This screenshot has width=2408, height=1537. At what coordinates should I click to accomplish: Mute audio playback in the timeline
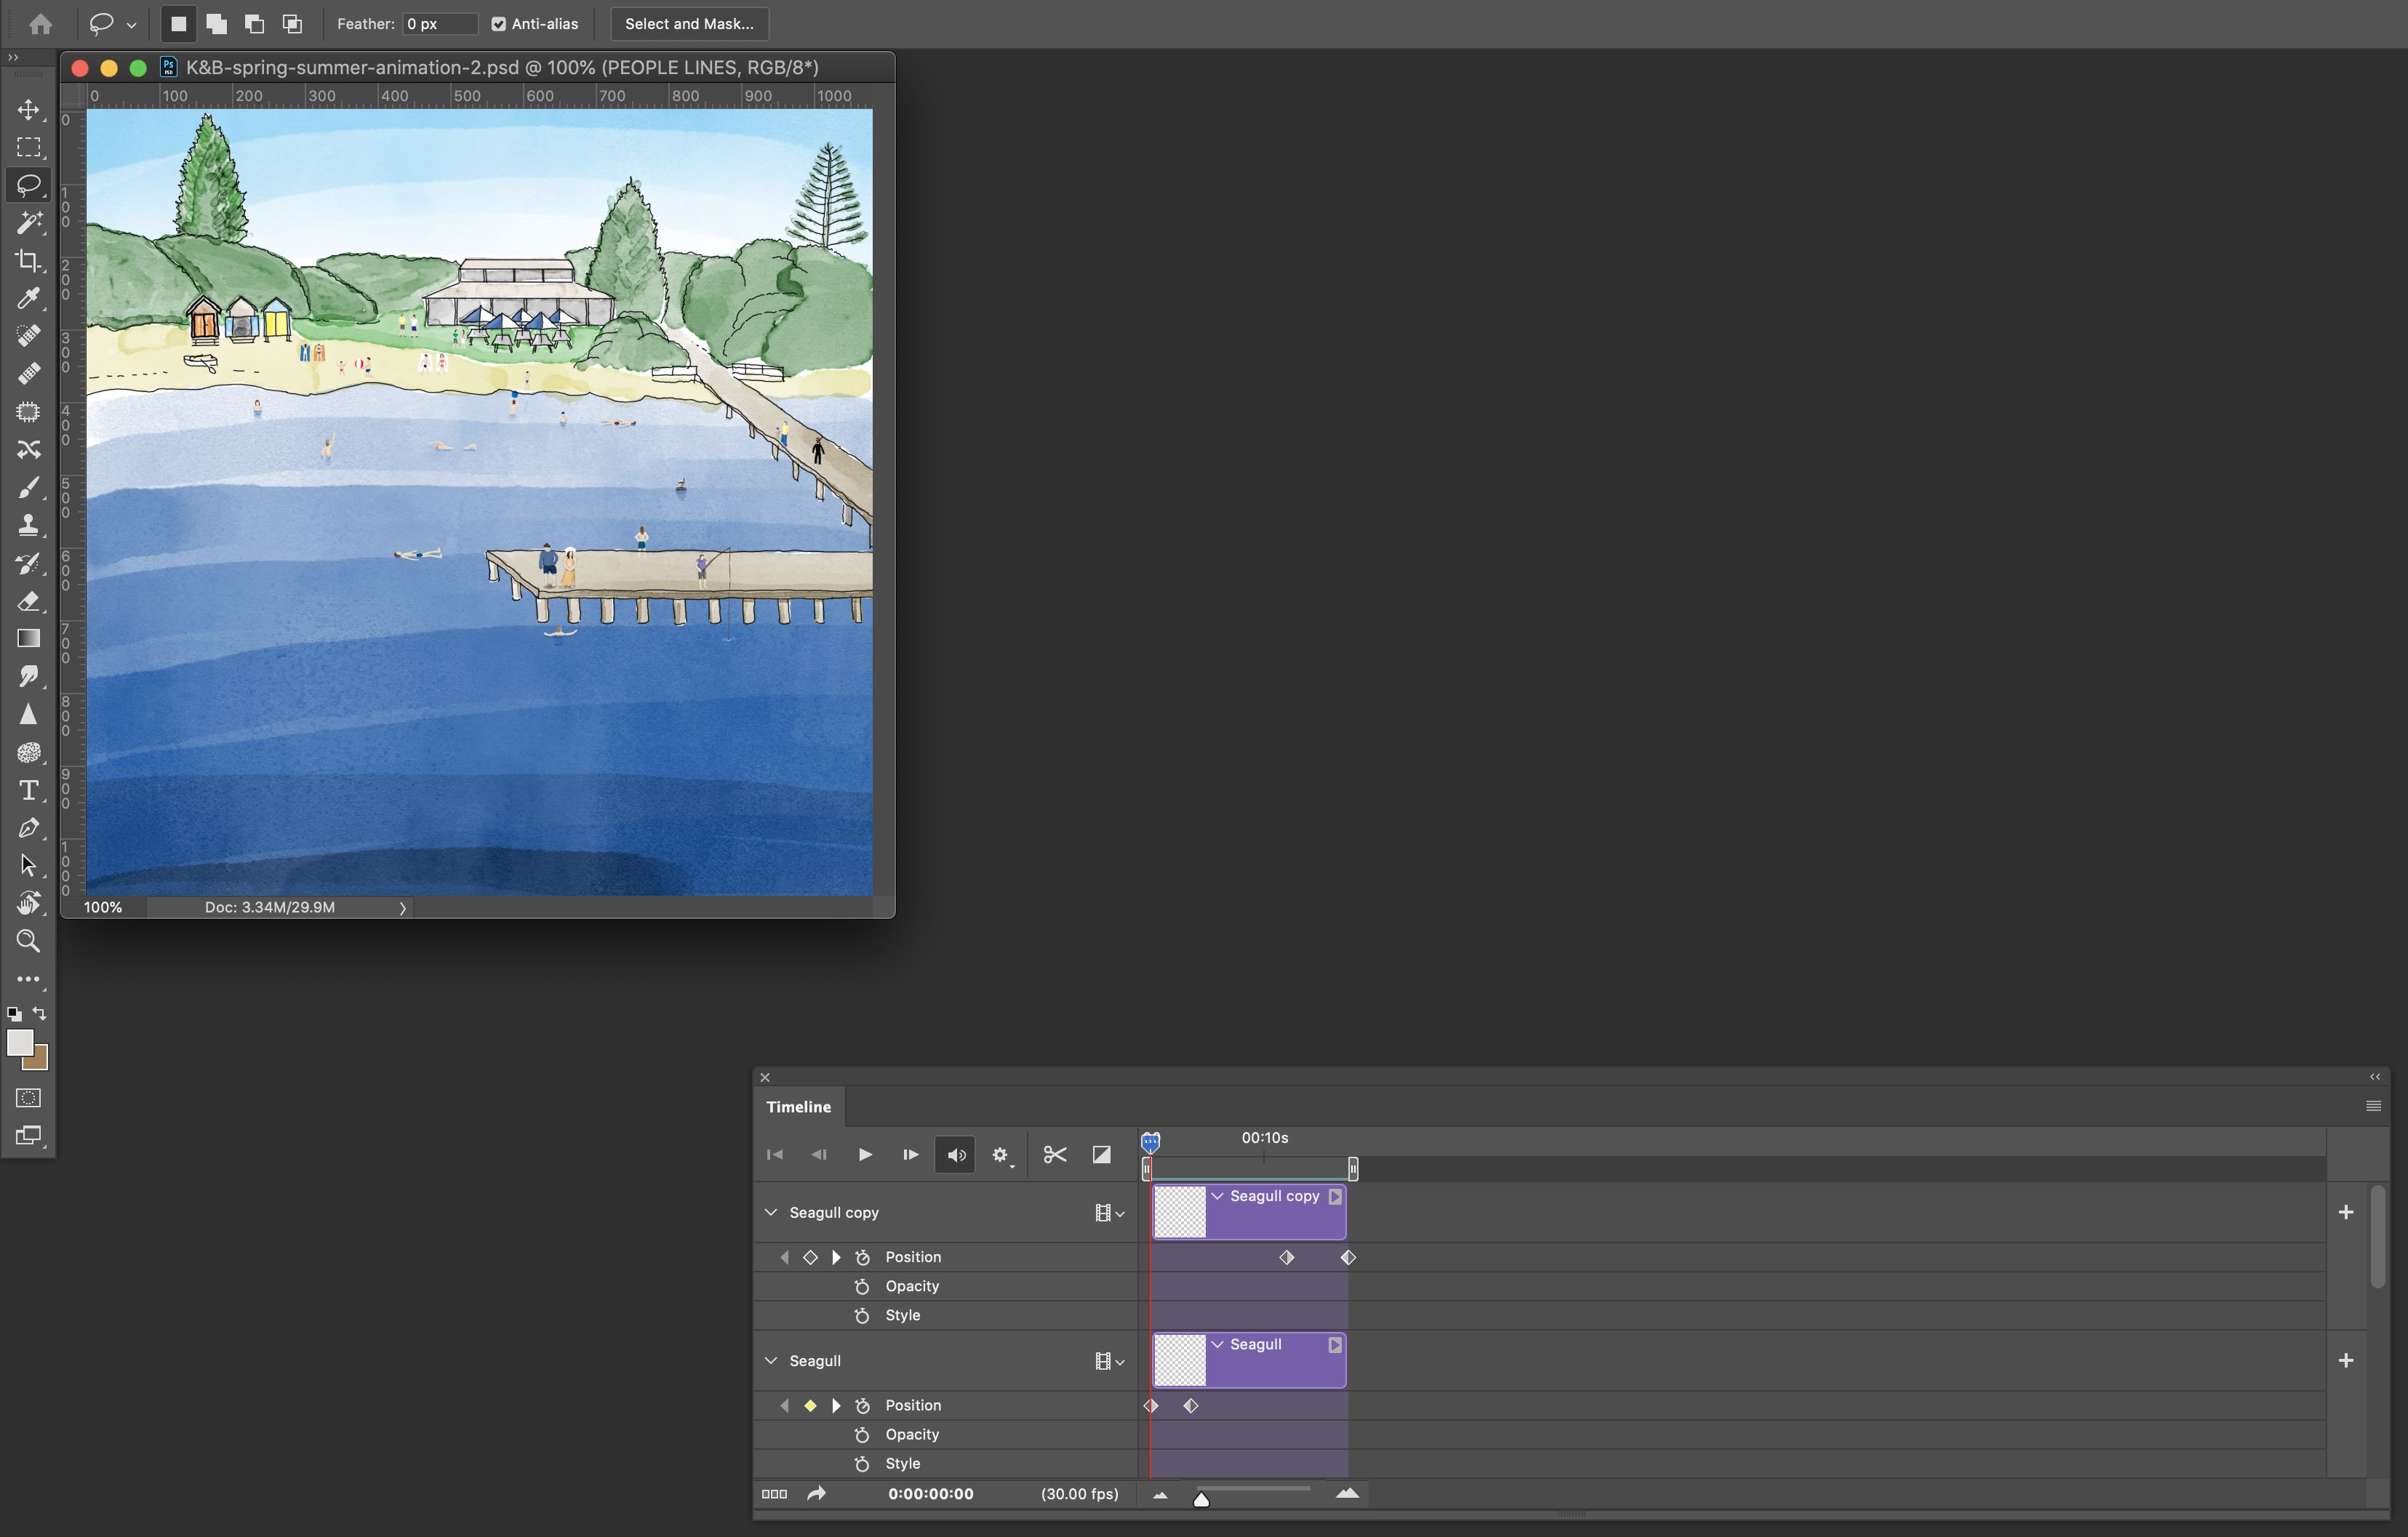954,1154
